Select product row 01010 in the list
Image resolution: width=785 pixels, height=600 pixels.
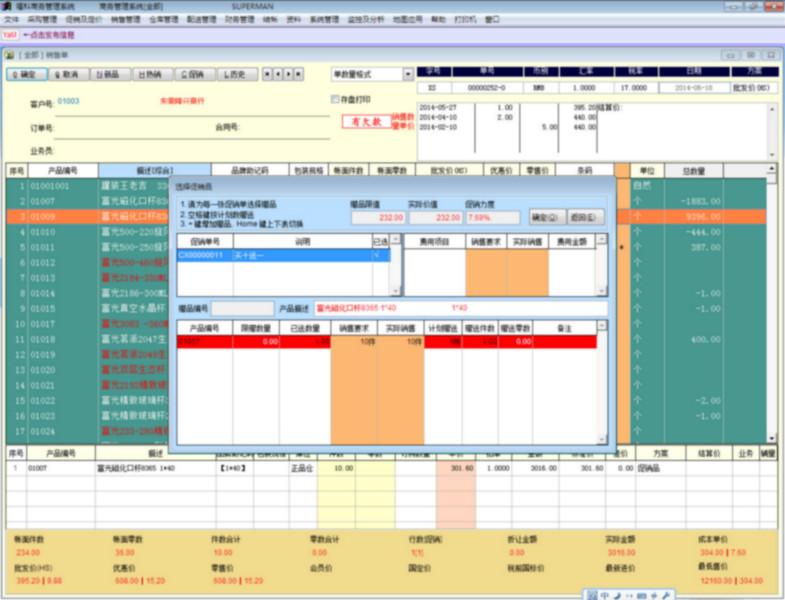pyautogui.click(x=87, y=232)
